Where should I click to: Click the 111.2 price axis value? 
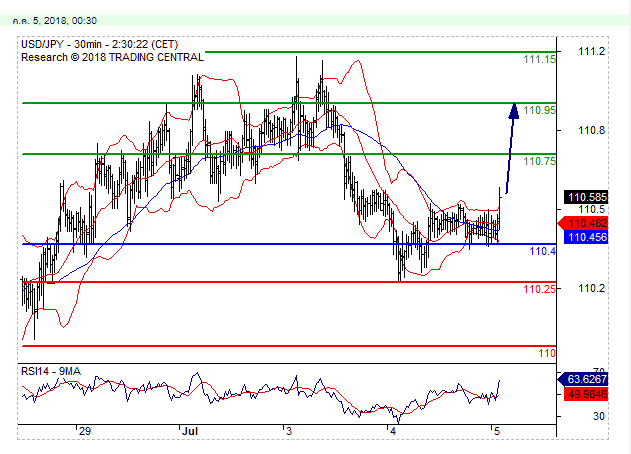[591, 51]
